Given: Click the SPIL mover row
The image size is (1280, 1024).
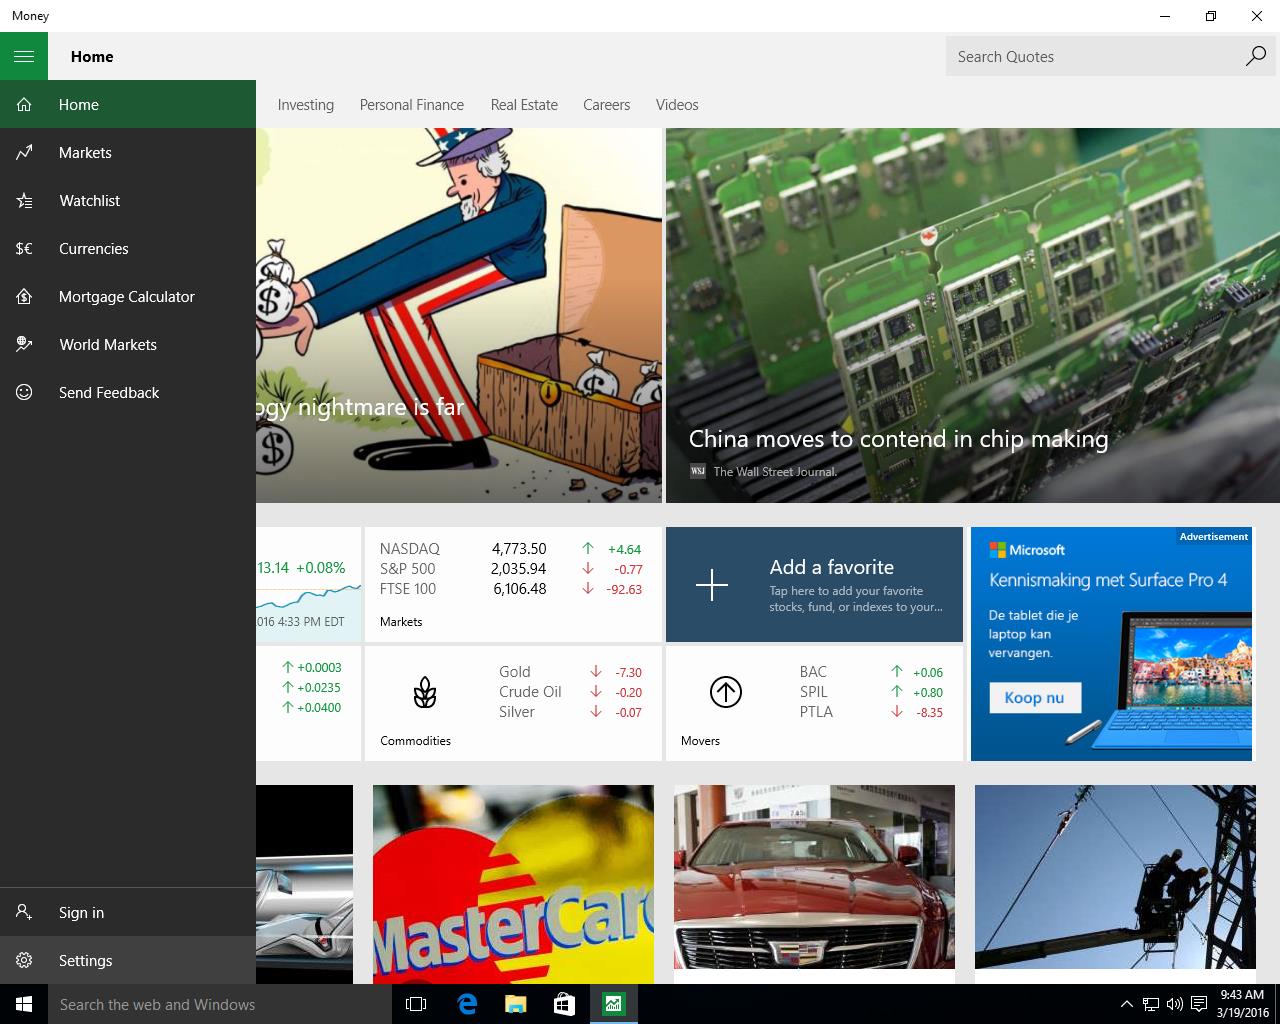Looking at the screenshot, I should tap(871, 691).
